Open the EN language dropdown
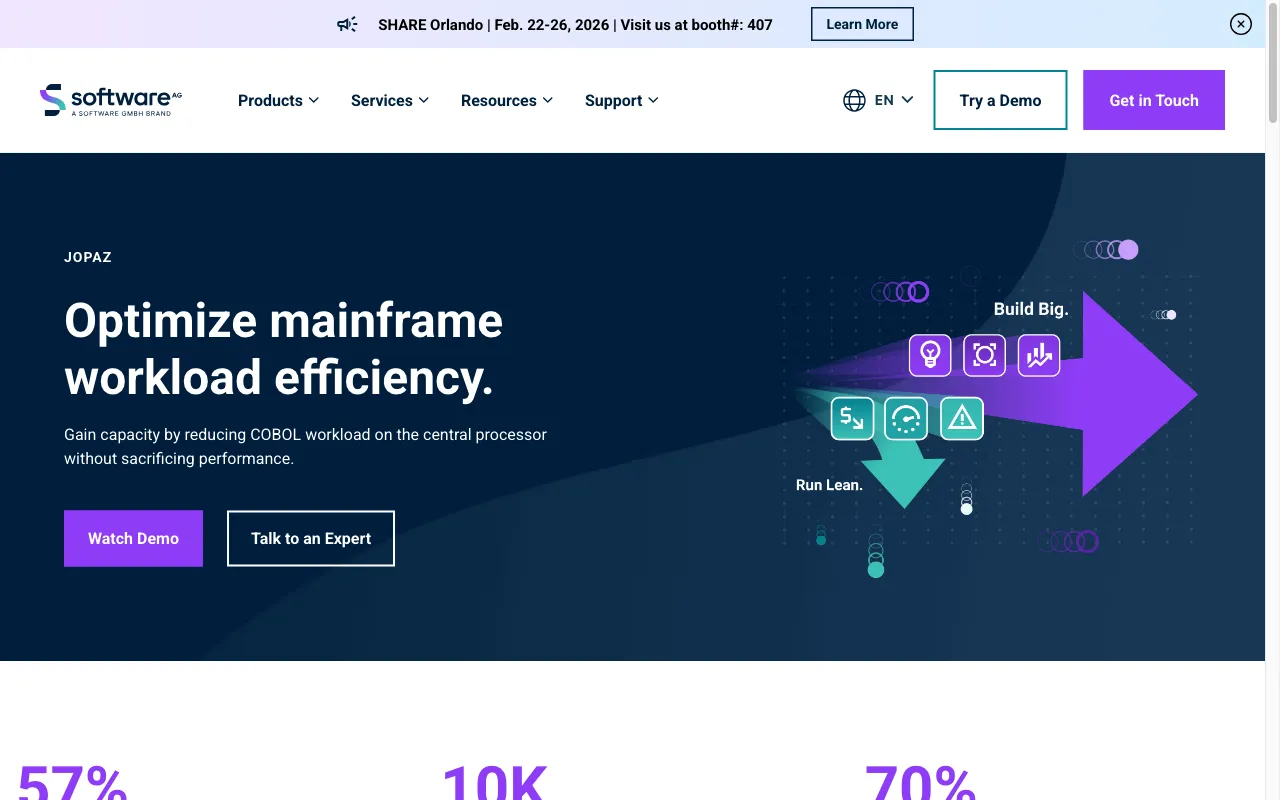Viewport: 1280px width, 800px height. [x=894, y=100]
